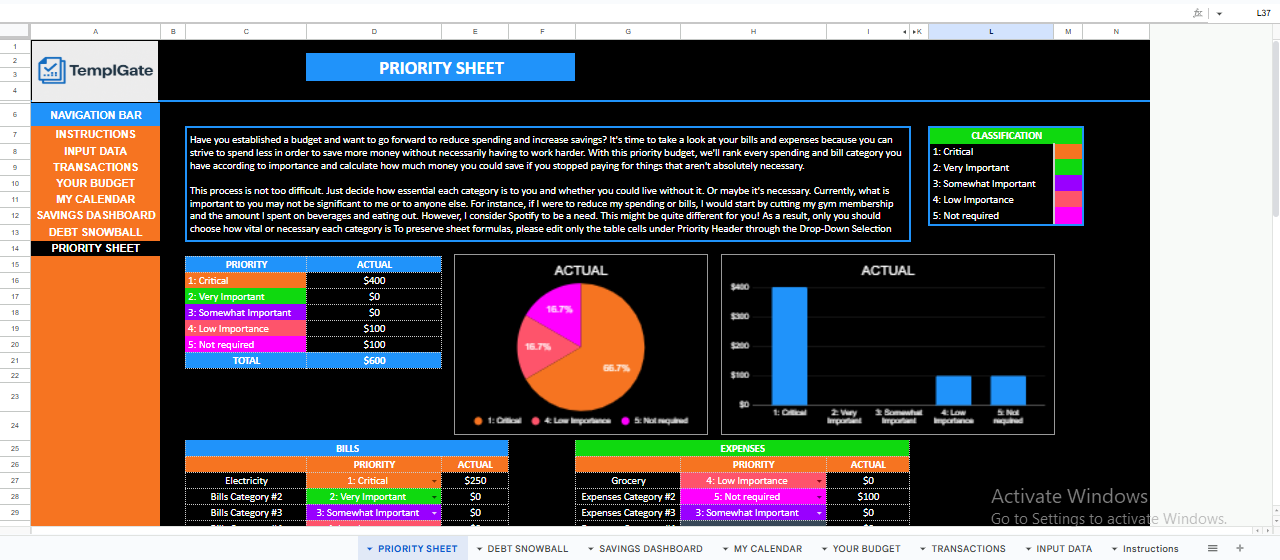The width and height of the screenshot is (1280, 560).
Task: Open the Grocery priority dropdown
Action: [x=820, y=481]
